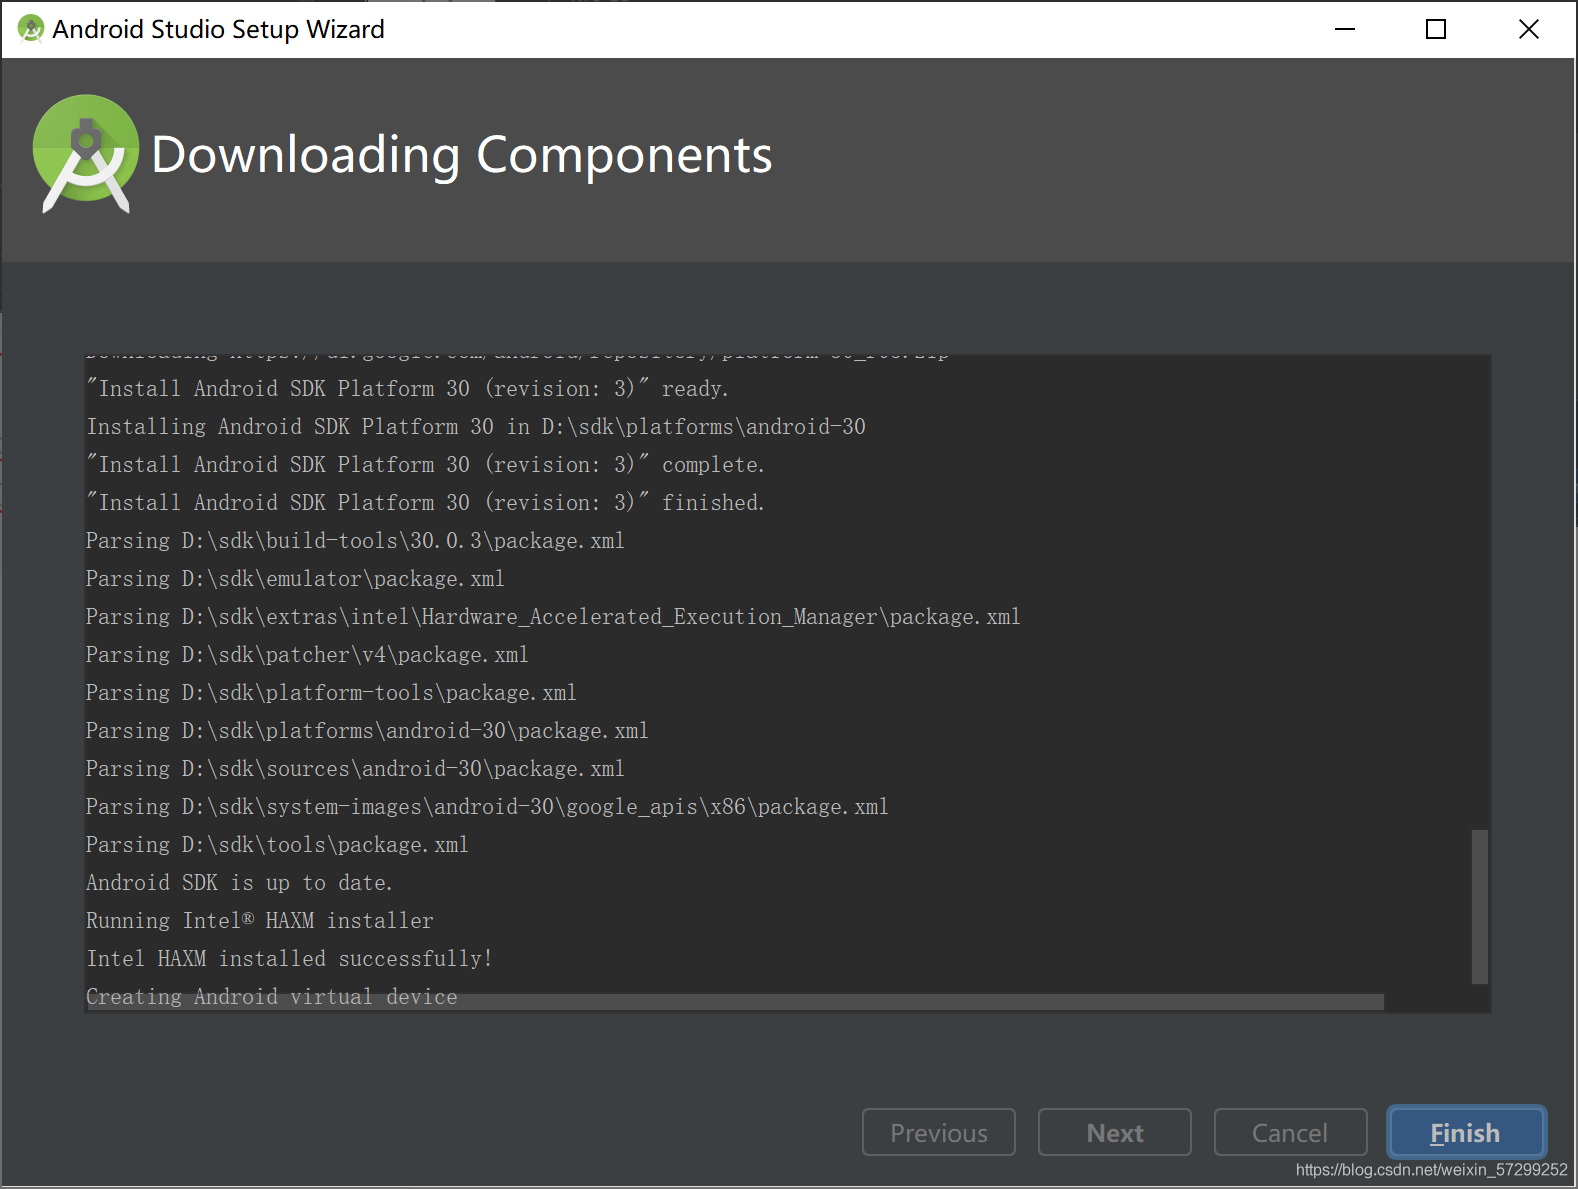Click the Finish button
This screenshot has height=1189, width=1578.
click(x=1466, y=1132)
